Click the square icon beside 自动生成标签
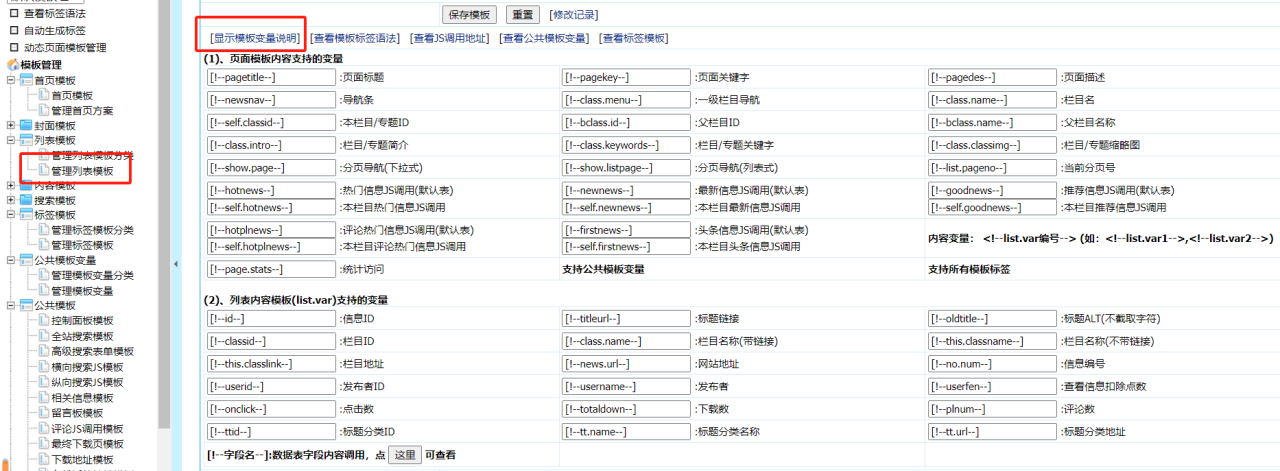 click(x=13, y=30)
